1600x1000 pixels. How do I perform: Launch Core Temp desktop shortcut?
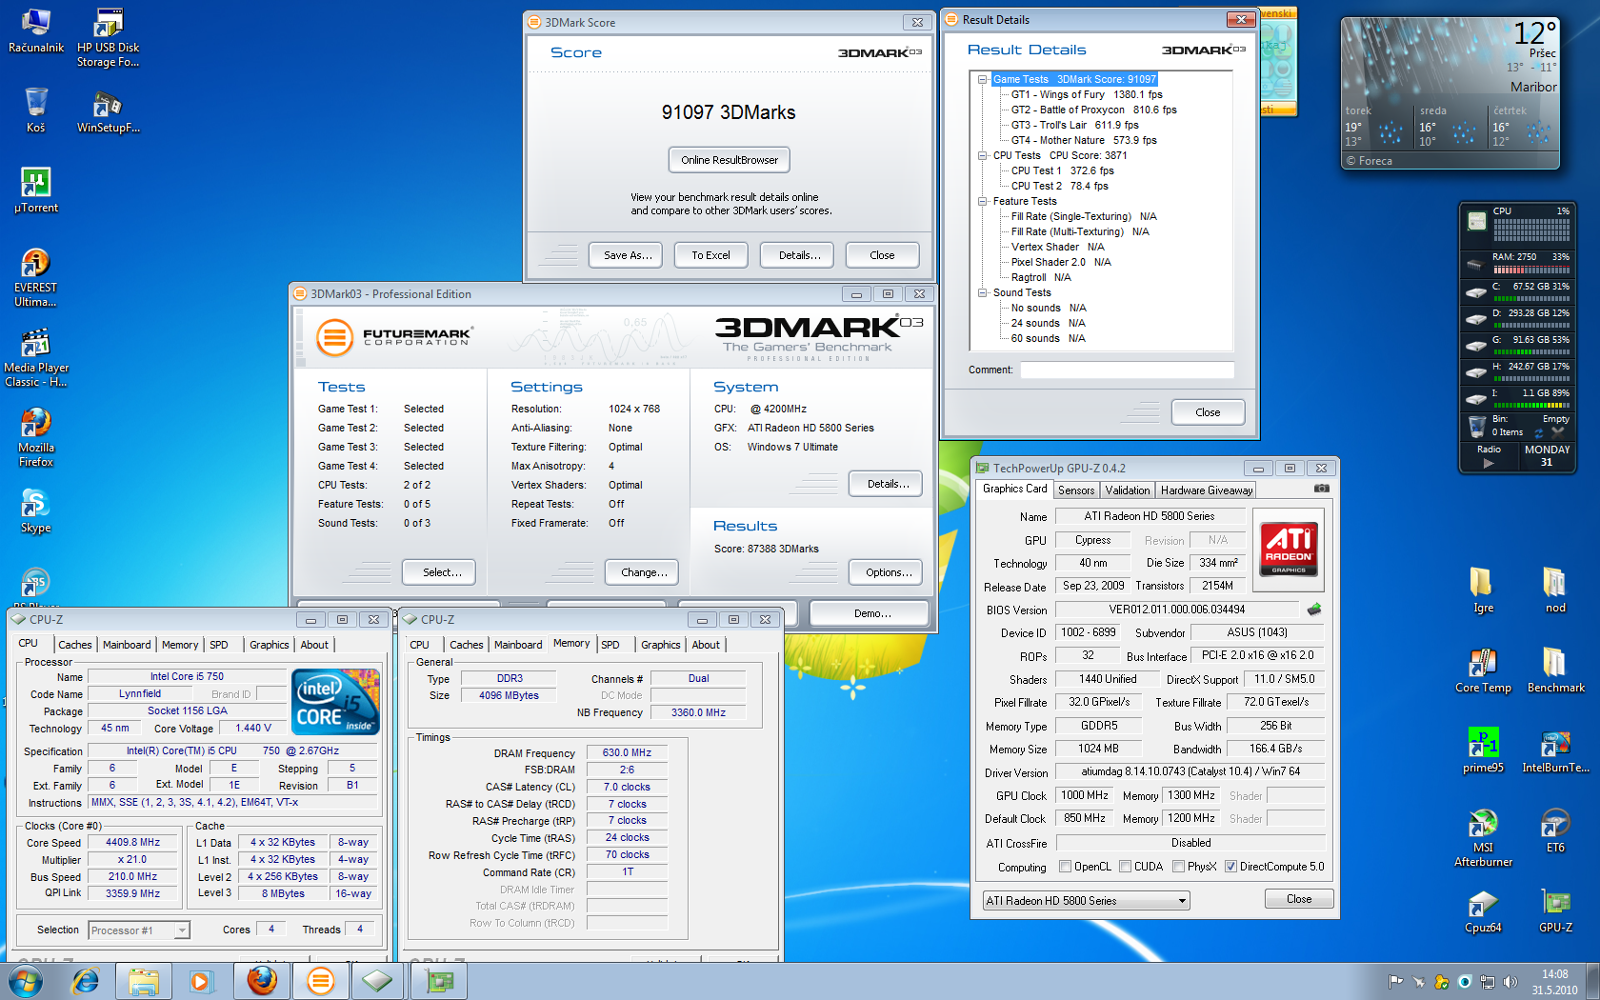point(1483,670)
